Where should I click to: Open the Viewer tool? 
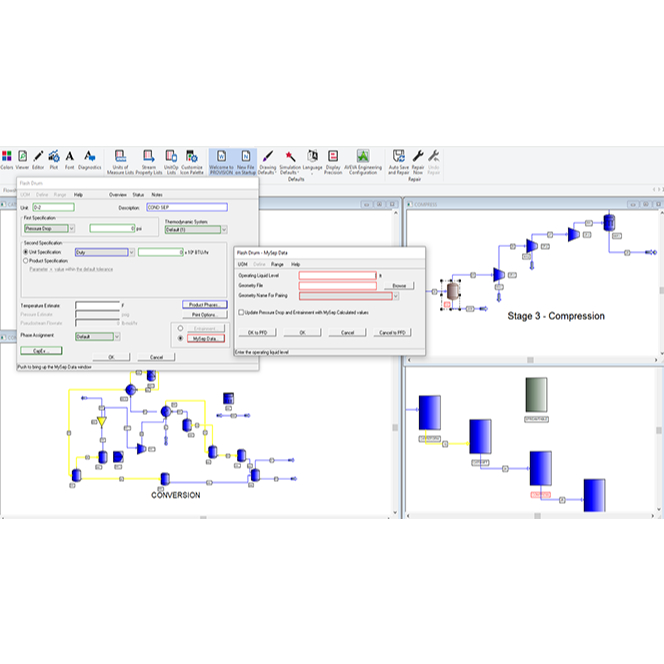click(x=22, y=160)
